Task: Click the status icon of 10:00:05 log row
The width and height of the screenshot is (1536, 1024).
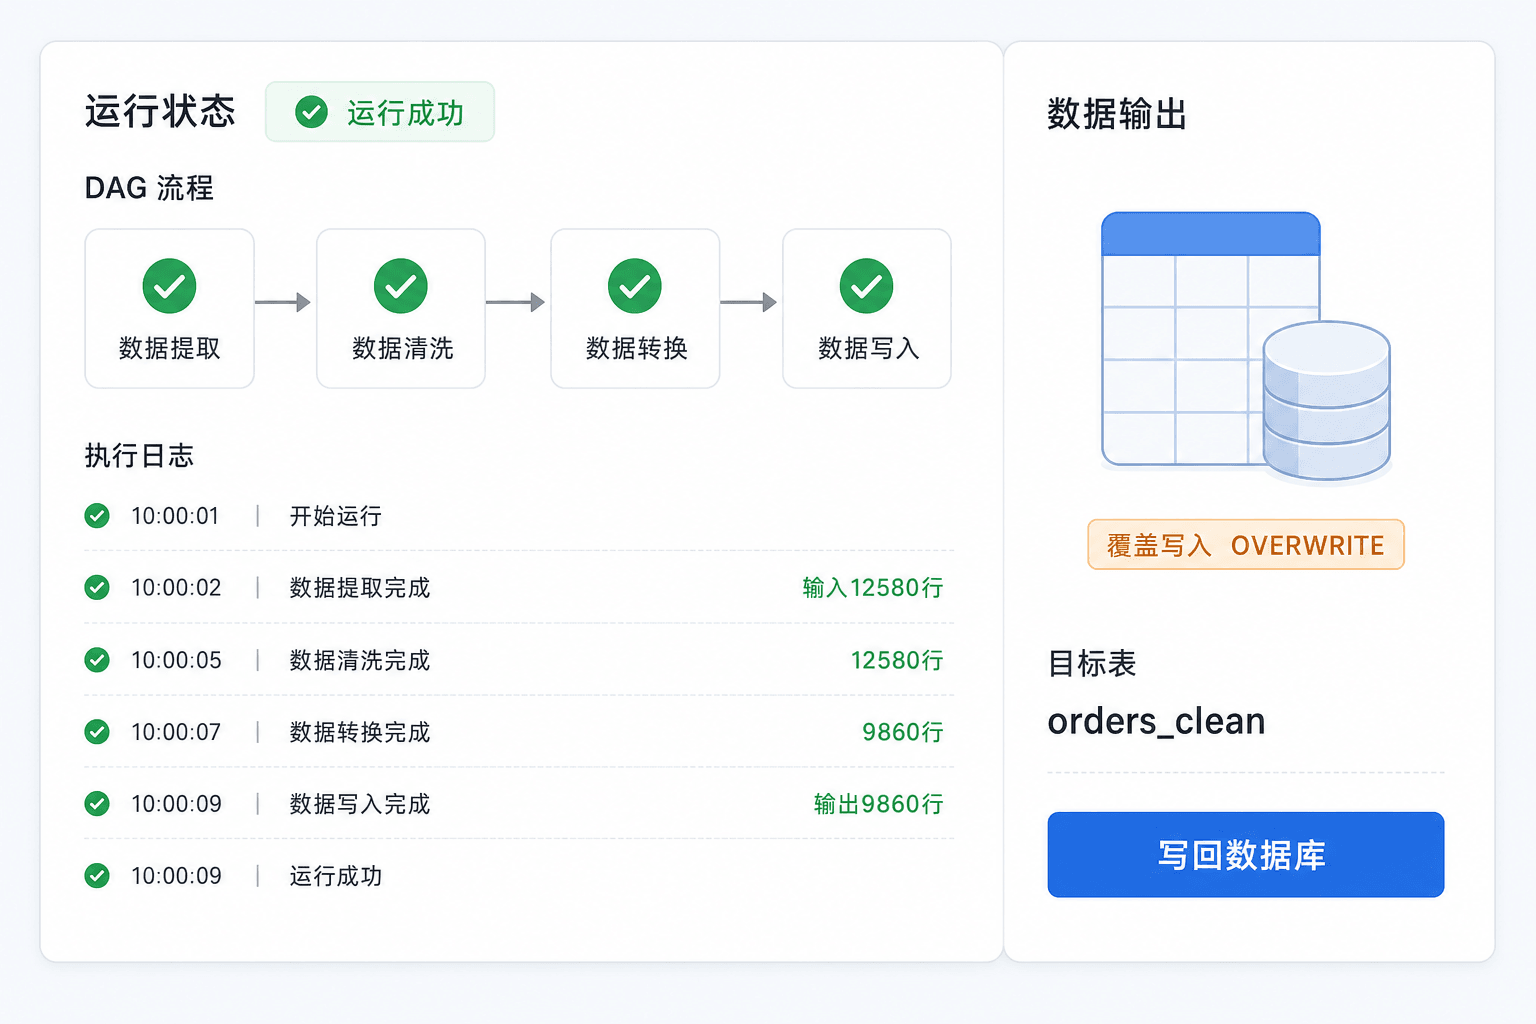Action: (97, 660)
